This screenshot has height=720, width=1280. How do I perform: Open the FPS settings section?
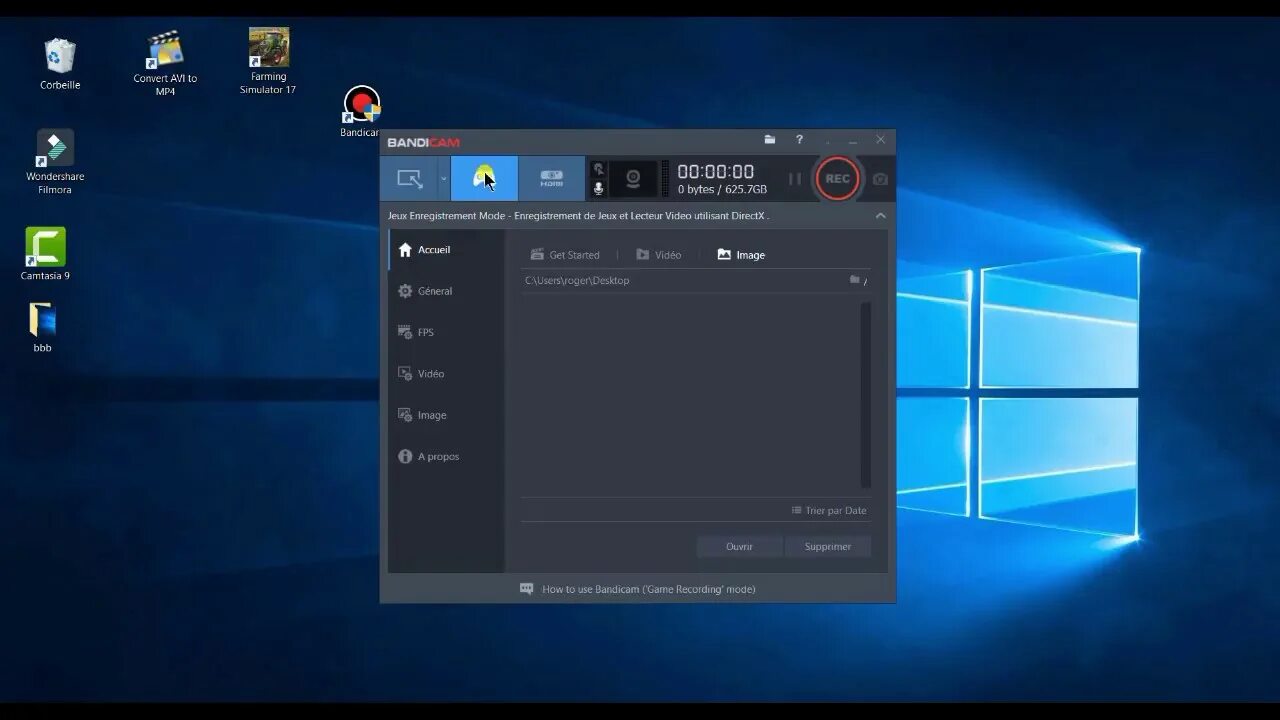coord(446,332)
